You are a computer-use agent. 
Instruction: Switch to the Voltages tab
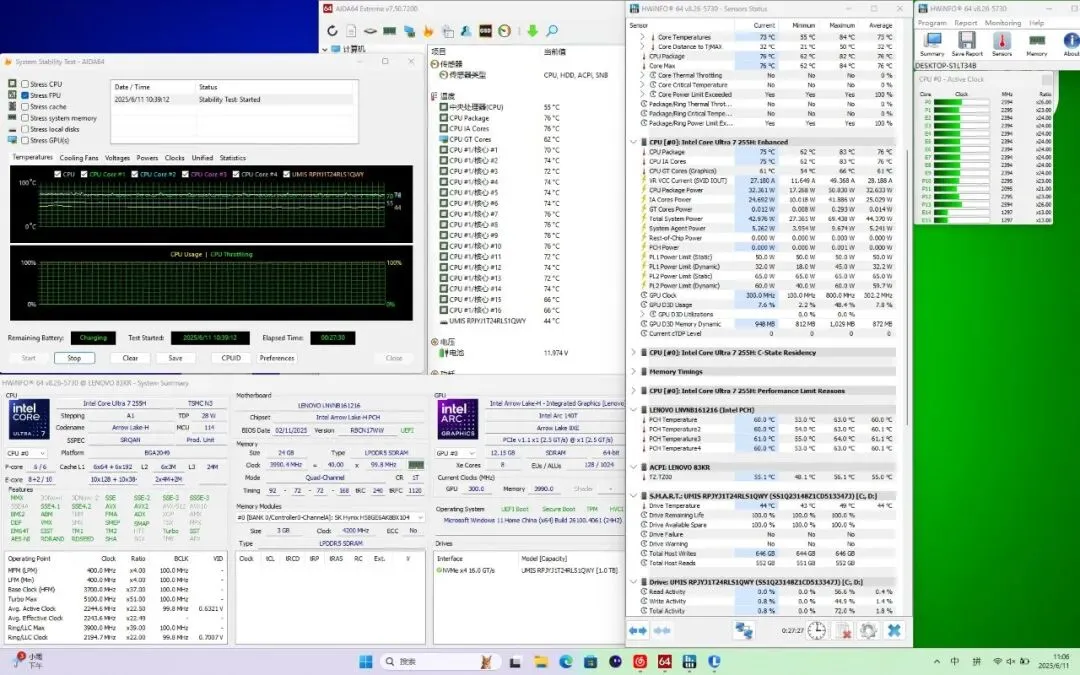(117, 158)
